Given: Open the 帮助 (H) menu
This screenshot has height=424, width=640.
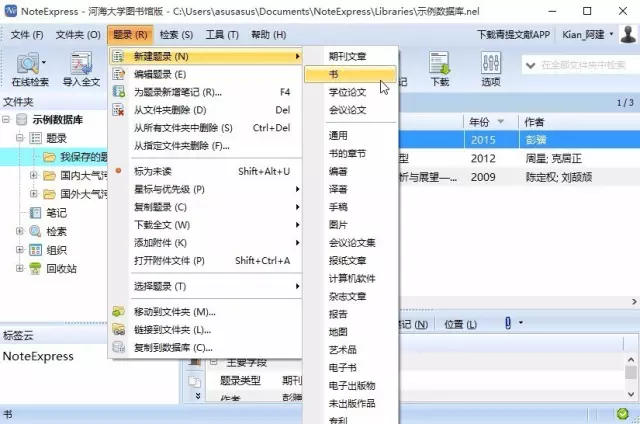Looking at the screenshot, I should [269, 35].
